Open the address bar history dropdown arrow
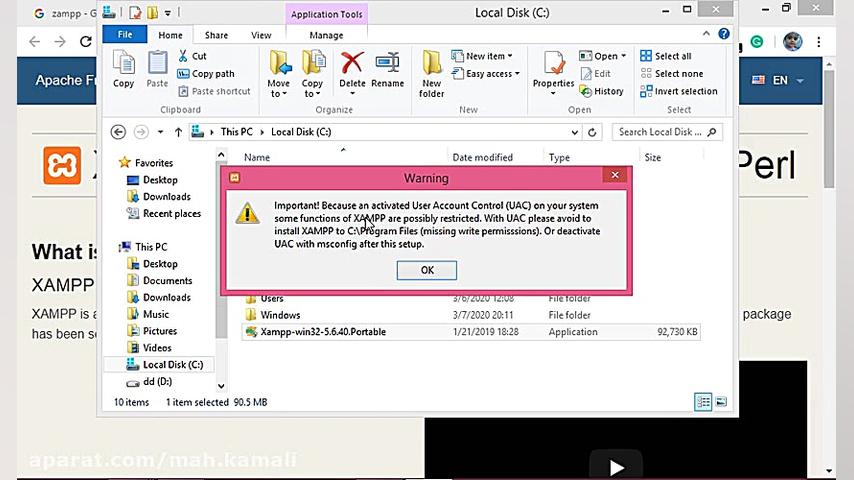 [x=575, y=132]
